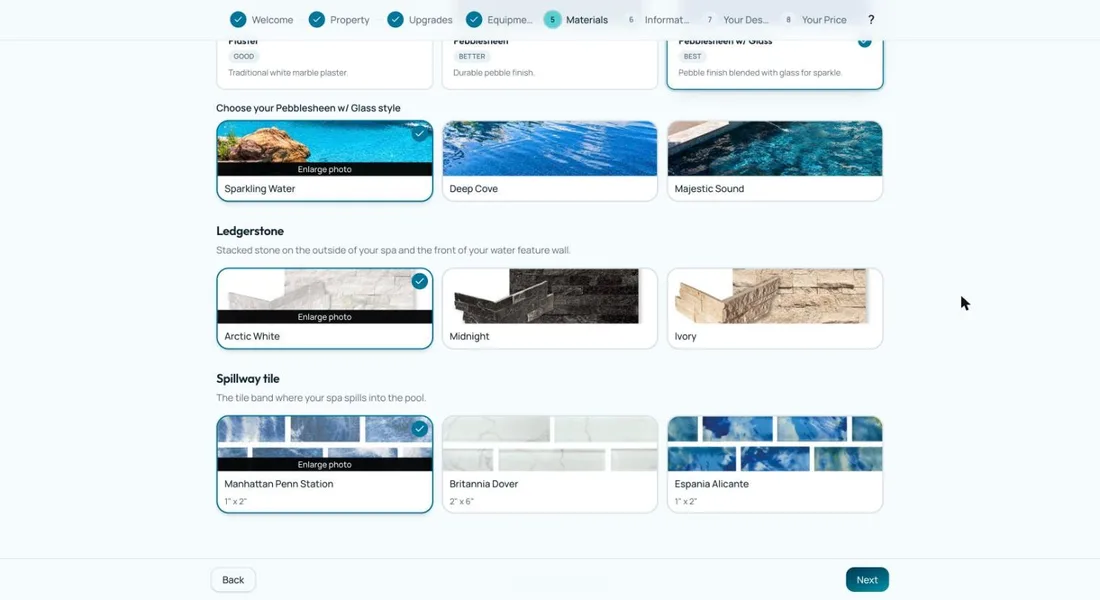Click the Equipment step checkmark icon
The width and height of the screenshot is (1100, 600).
coord(474,20)
